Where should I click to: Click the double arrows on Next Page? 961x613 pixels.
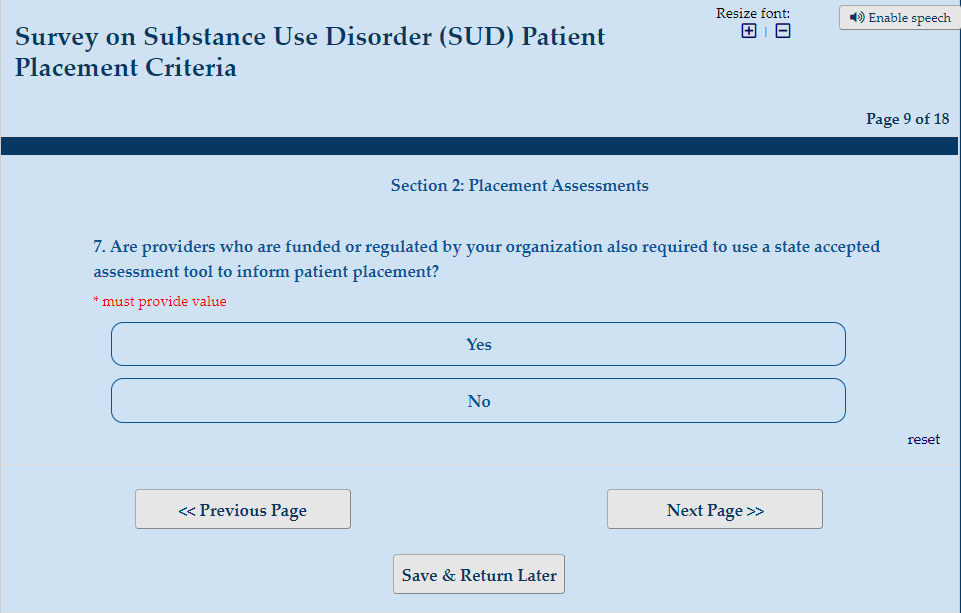755,511
